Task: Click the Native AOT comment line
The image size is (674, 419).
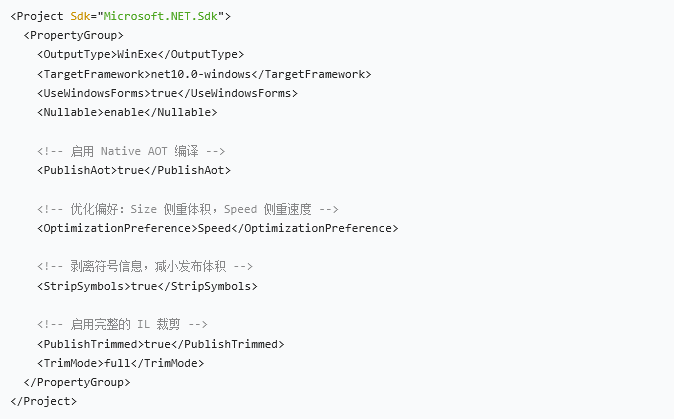Action: coord(131,151)
